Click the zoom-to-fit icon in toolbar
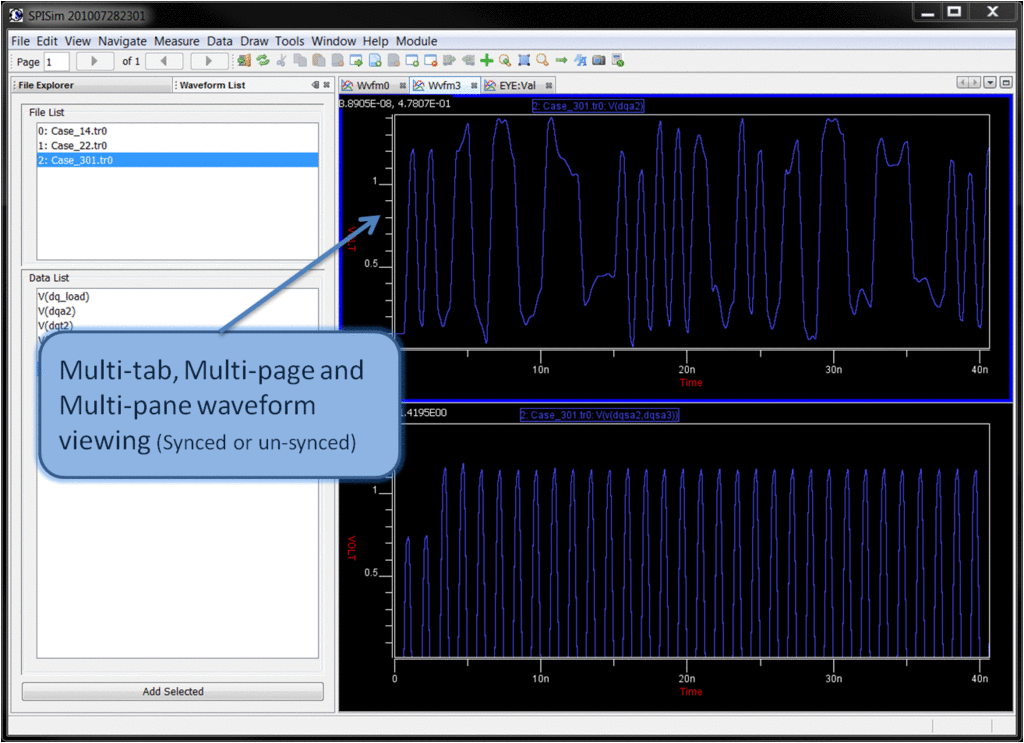Image resolution: width=1024 pixels, height=743 pixels. (524, 61)
